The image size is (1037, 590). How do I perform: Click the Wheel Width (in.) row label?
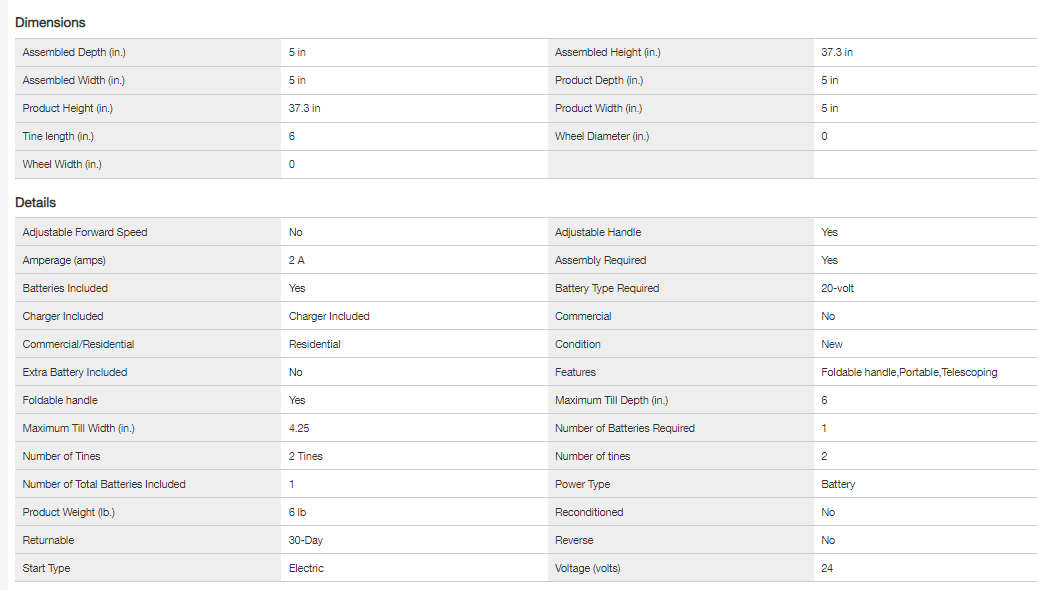62,164
